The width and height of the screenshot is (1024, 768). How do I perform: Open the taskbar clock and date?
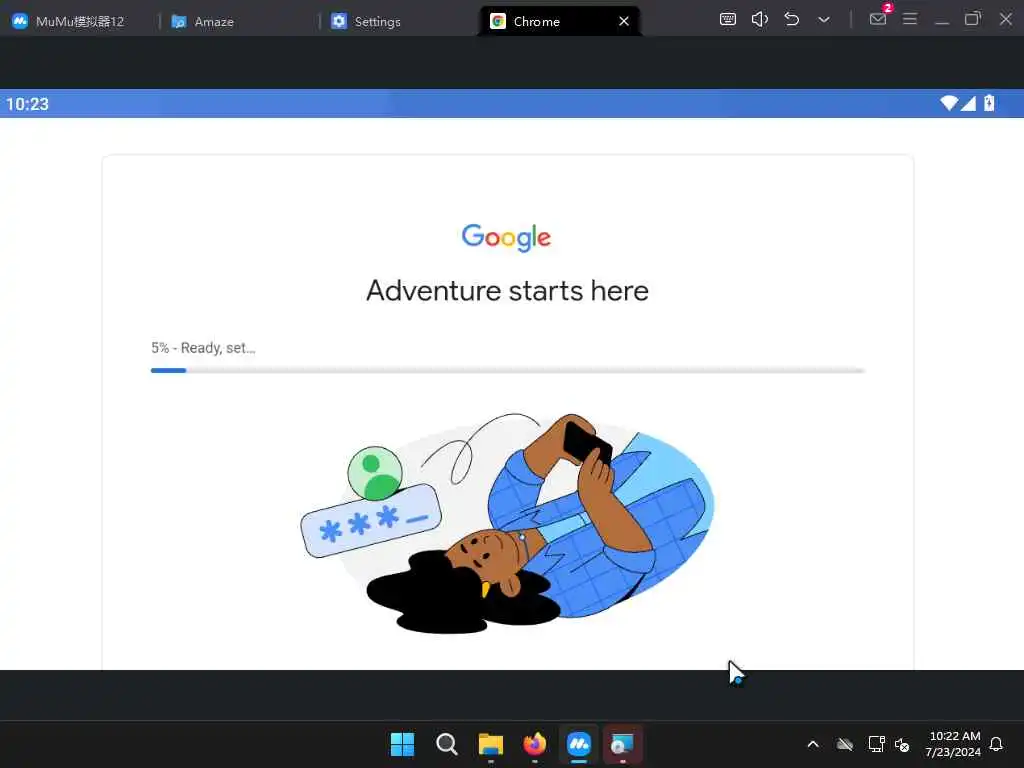(x=953, y=744)
